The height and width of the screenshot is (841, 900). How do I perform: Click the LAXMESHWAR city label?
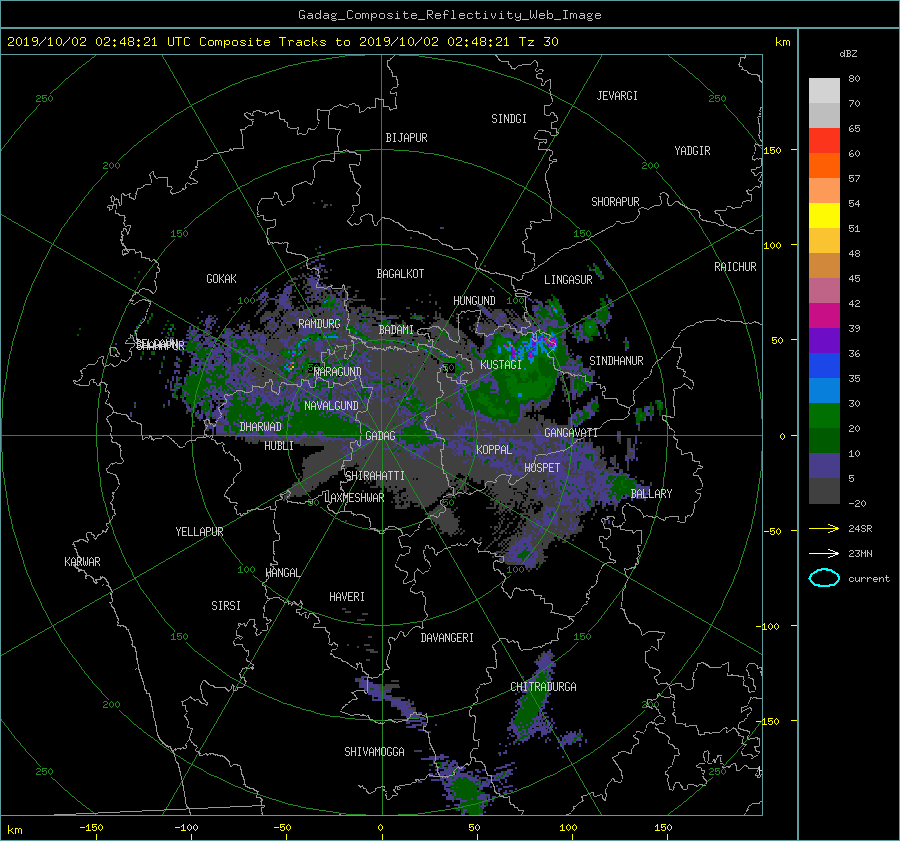(354, 498)
